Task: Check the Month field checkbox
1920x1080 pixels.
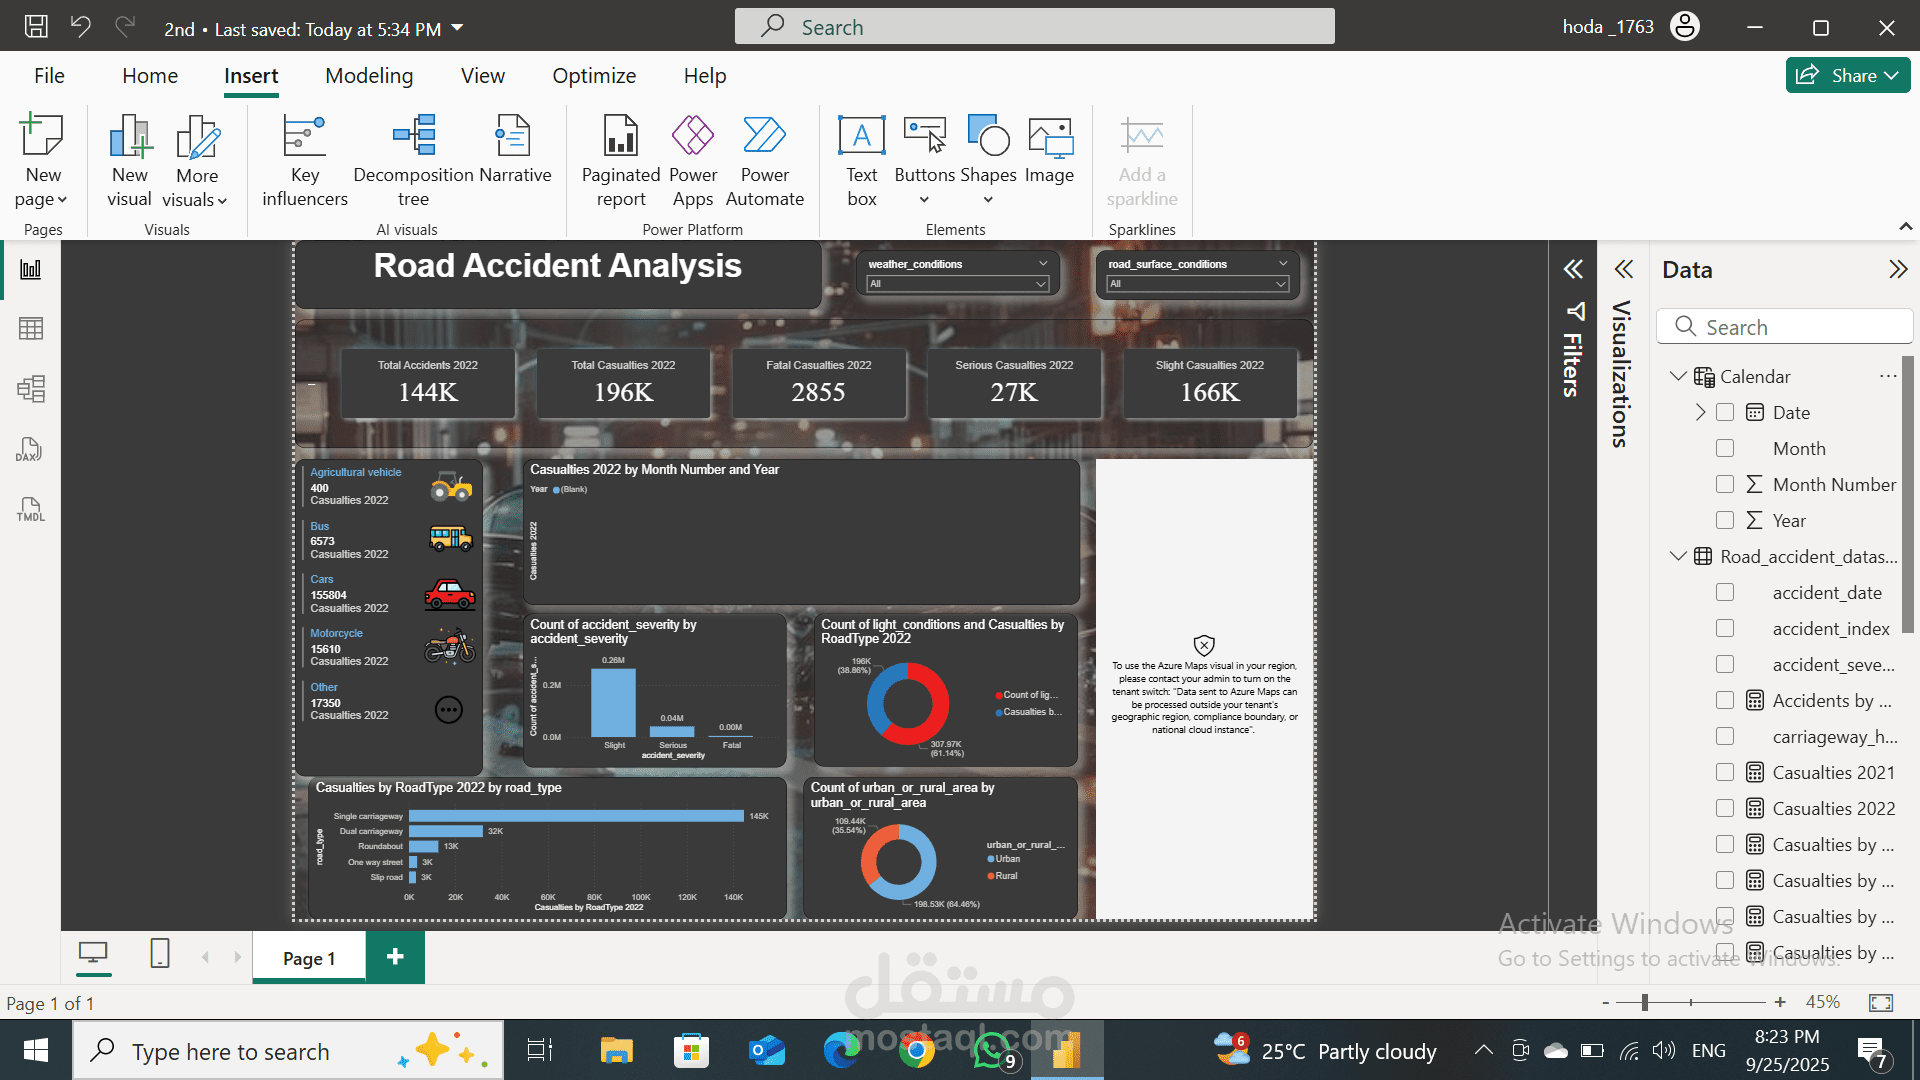Action: click(1725, 448)
